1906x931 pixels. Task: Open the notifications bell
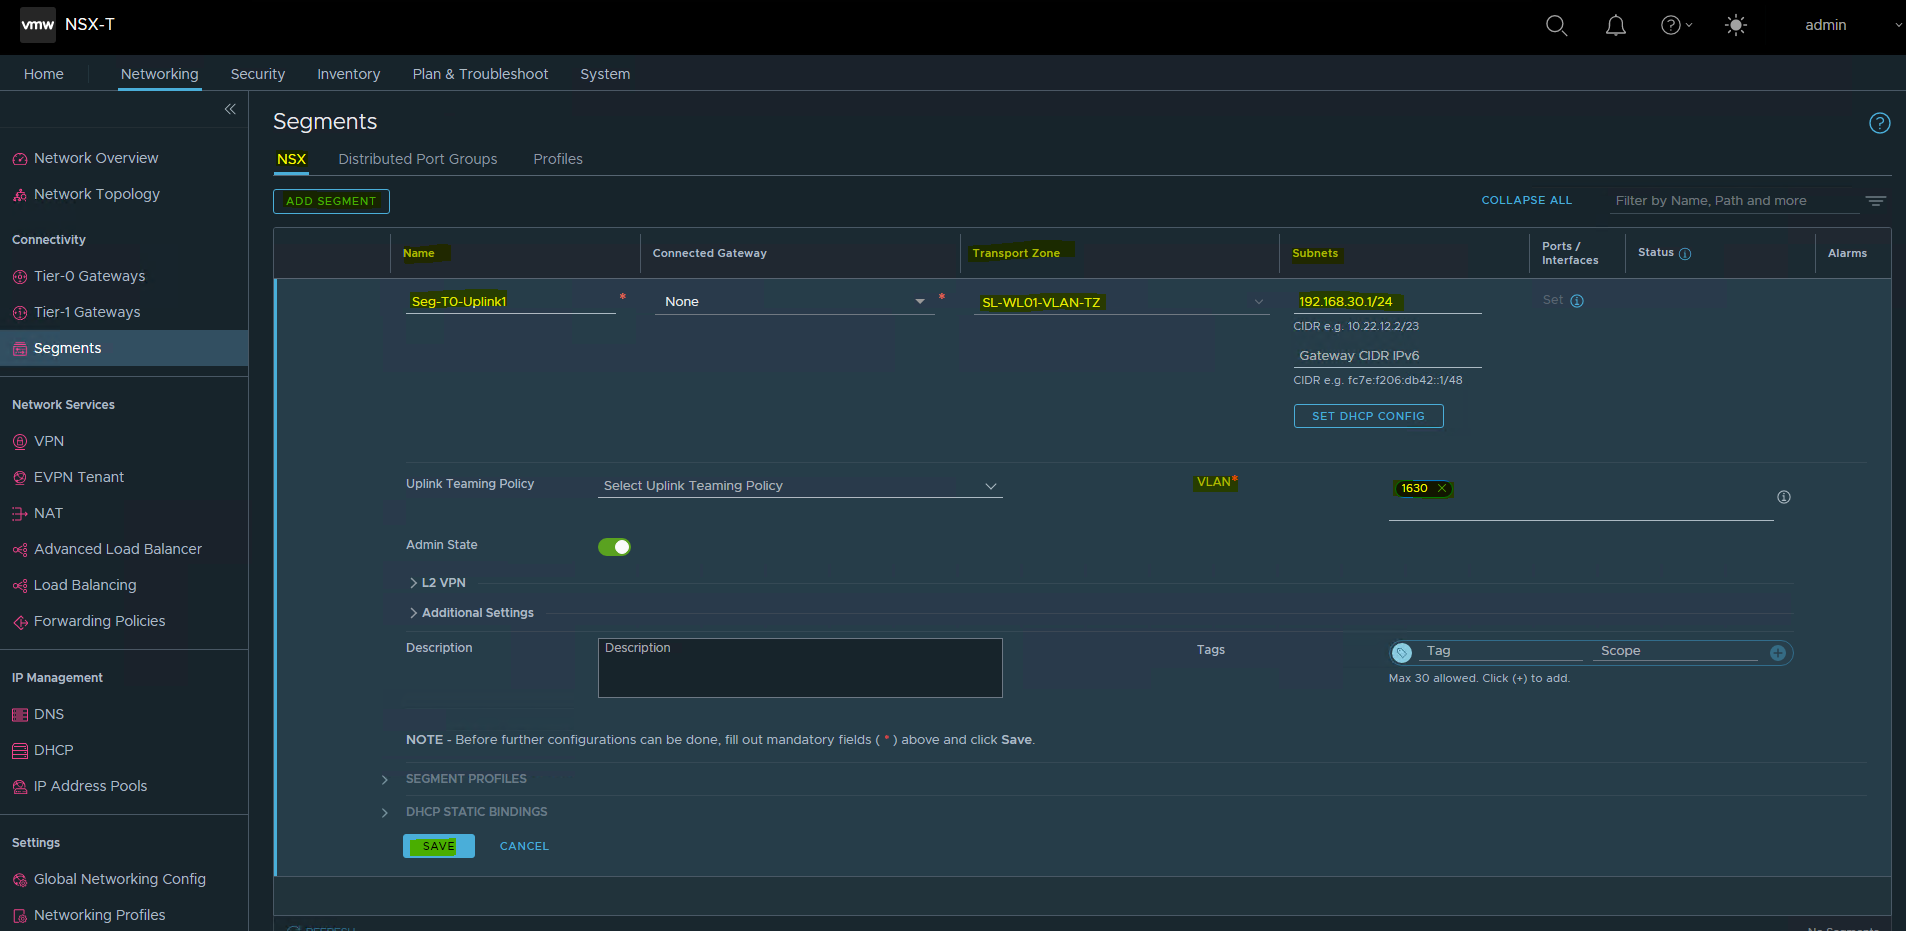point(1616,25)
